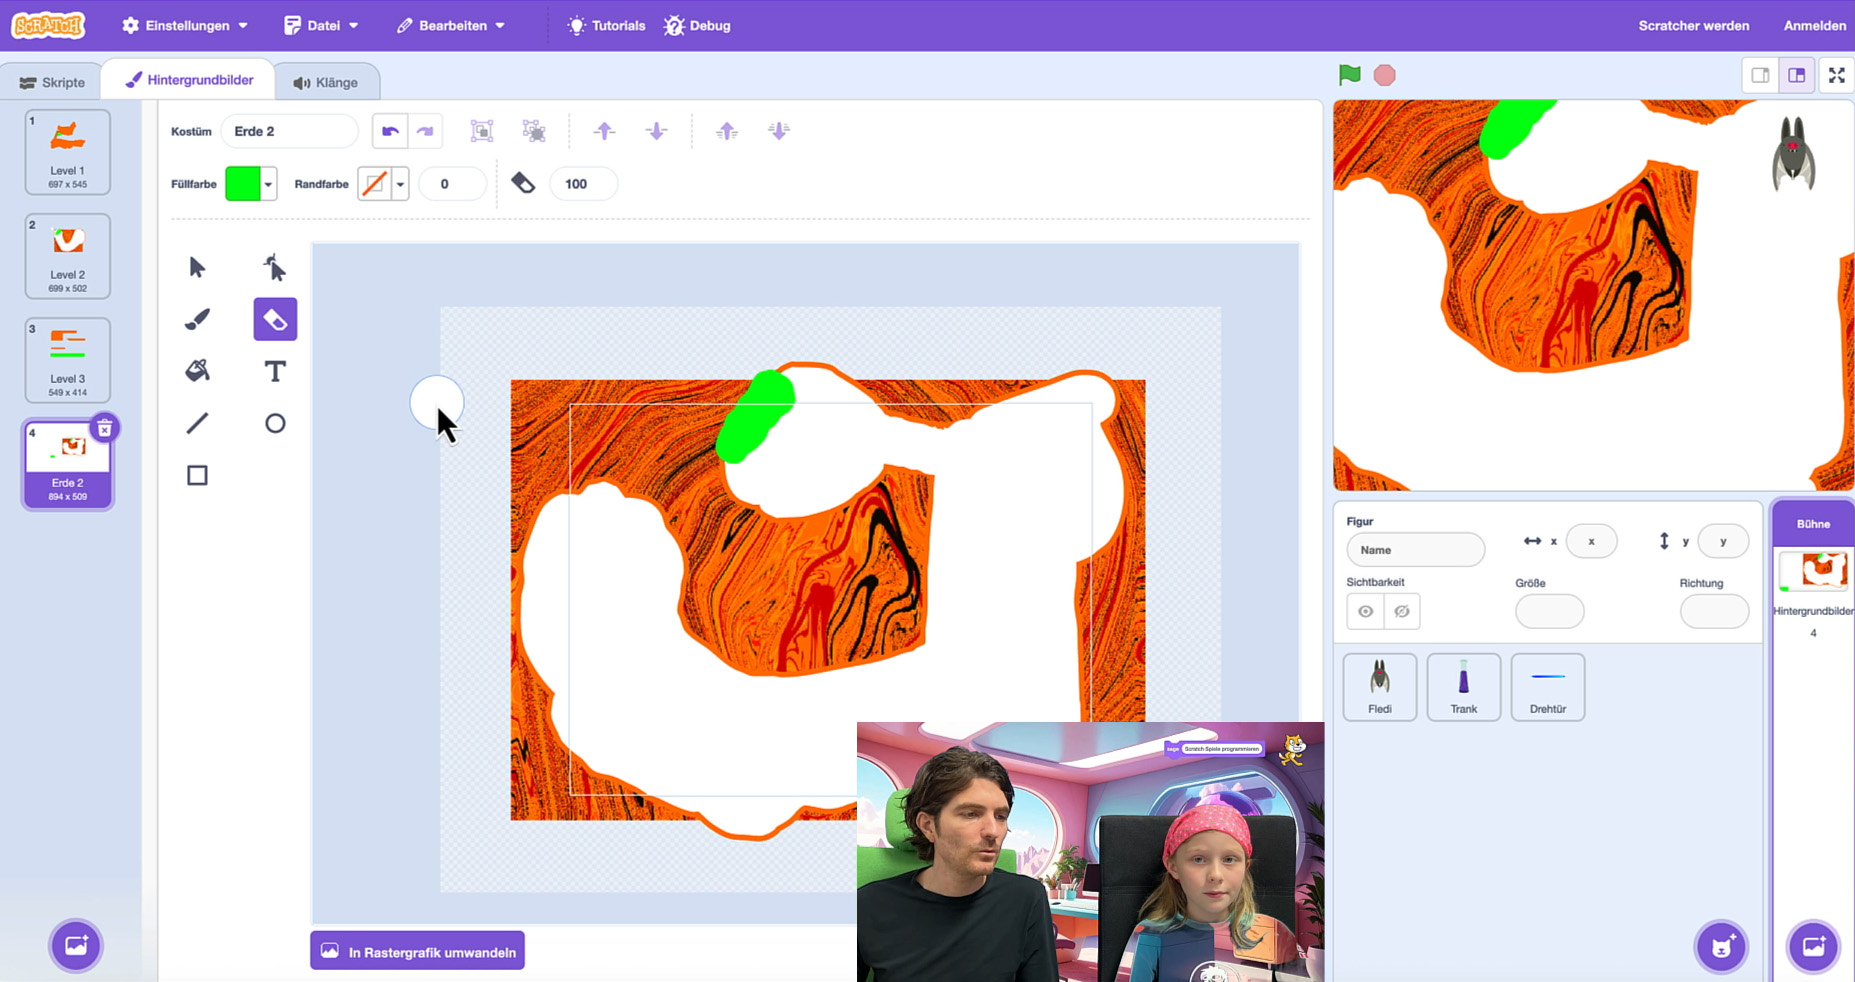
Task: Delete the Erde 2 backdrop
Action: pos(104,428)
